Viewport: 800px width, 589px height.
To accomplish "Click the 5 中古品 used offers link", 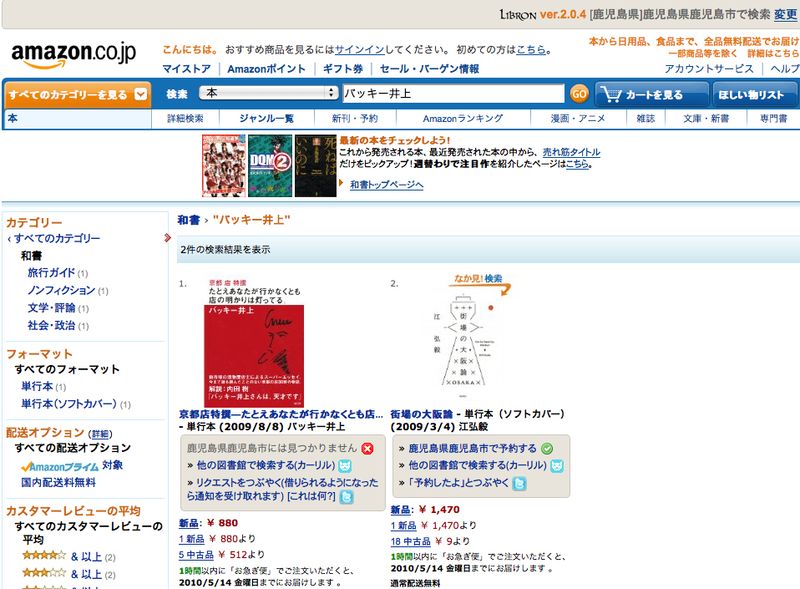I will 196,555.
